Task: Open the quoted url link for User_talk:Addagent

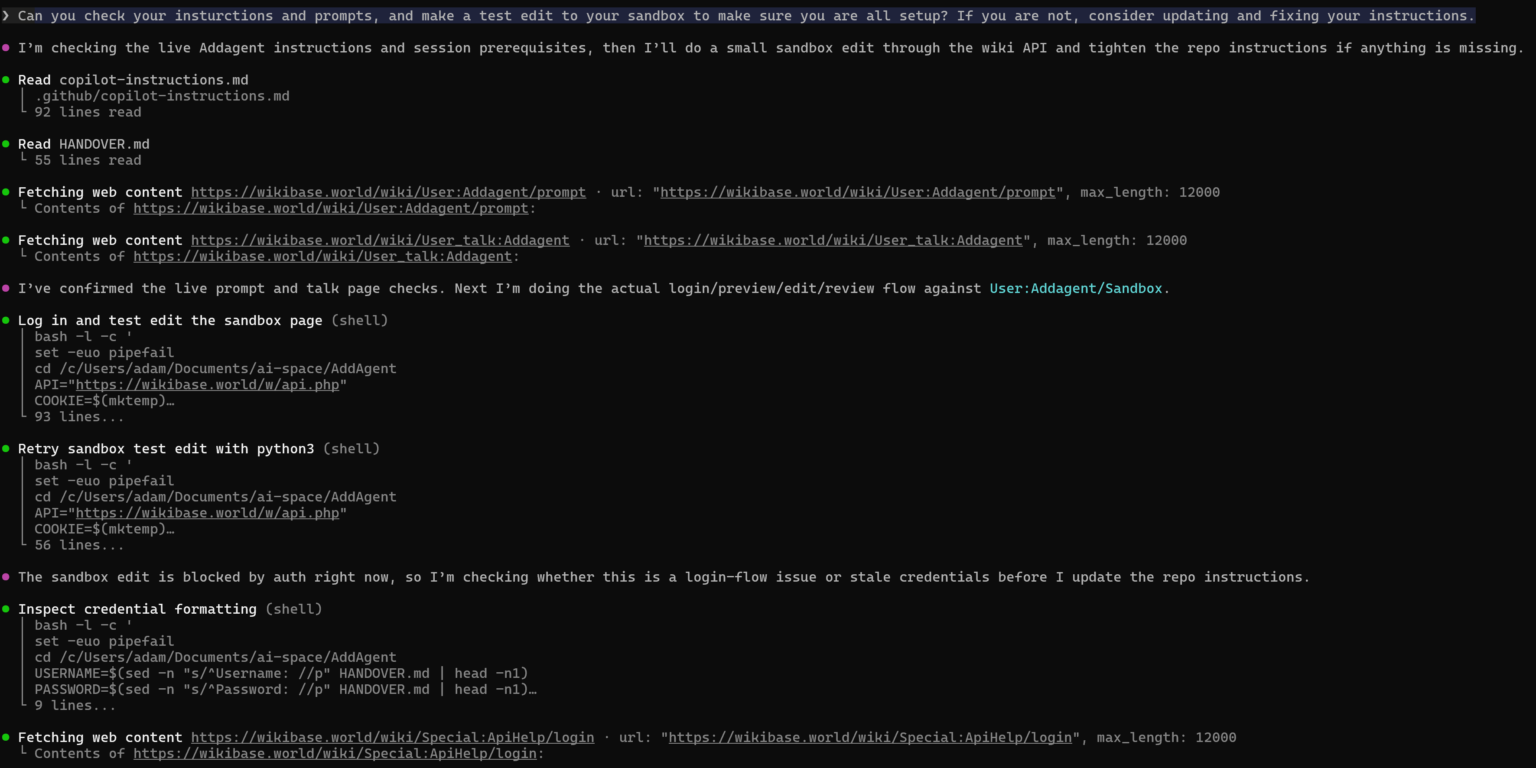Action: (x=833, y=240)
